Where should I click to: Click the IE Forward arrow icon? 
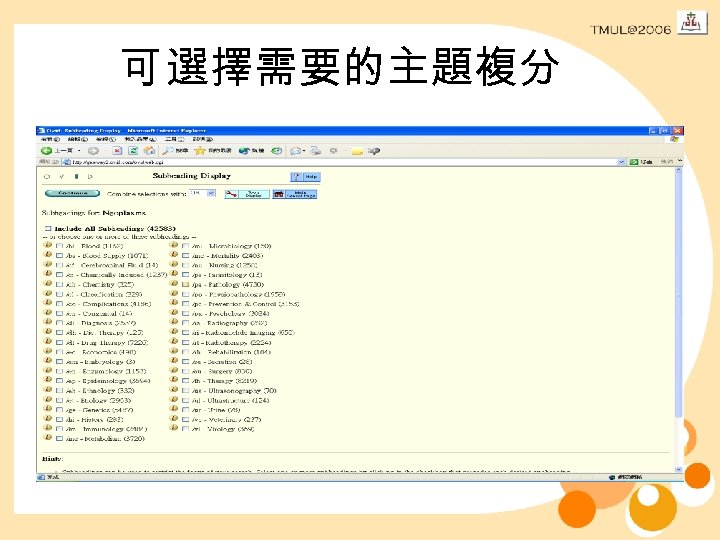[x=93, y=151]
